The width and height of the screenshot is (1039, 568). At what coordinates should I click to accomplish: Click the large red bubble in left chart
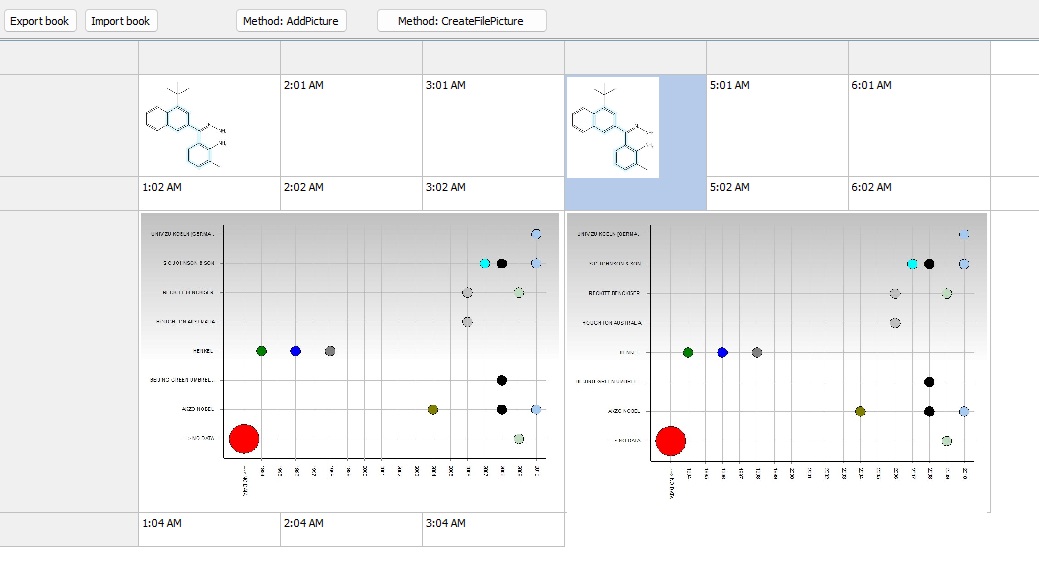tap(244, 438)
